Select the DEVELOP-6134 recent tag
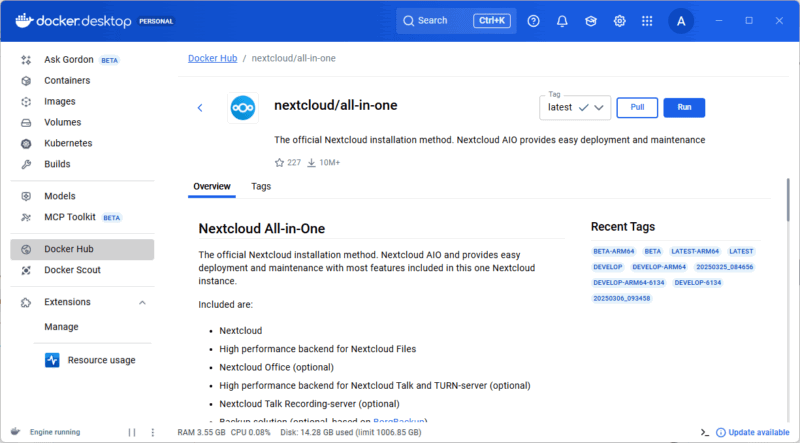The height and width of the screenshot is (443, 800). point(697,283)
